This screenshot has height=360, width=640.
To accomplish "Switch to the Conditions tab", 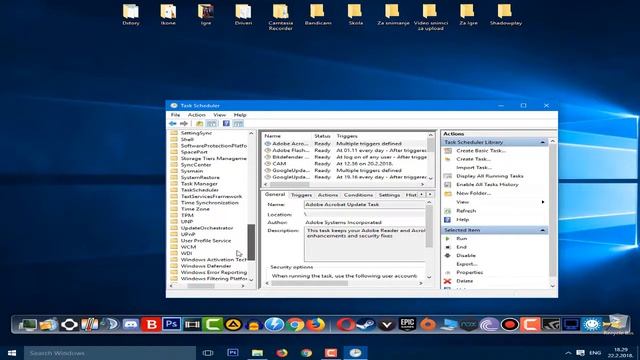I will tap(358, 195).
